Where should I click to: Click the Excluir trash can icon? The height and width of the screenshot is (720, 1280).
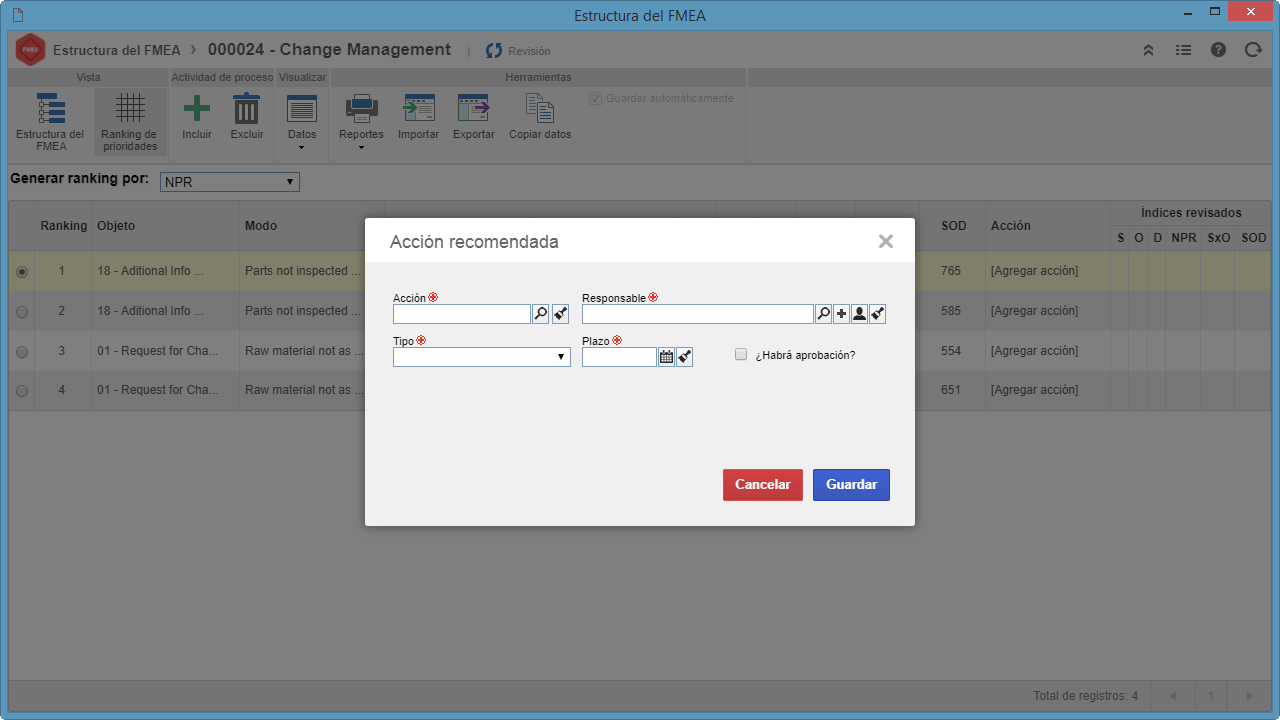point(247,108)
